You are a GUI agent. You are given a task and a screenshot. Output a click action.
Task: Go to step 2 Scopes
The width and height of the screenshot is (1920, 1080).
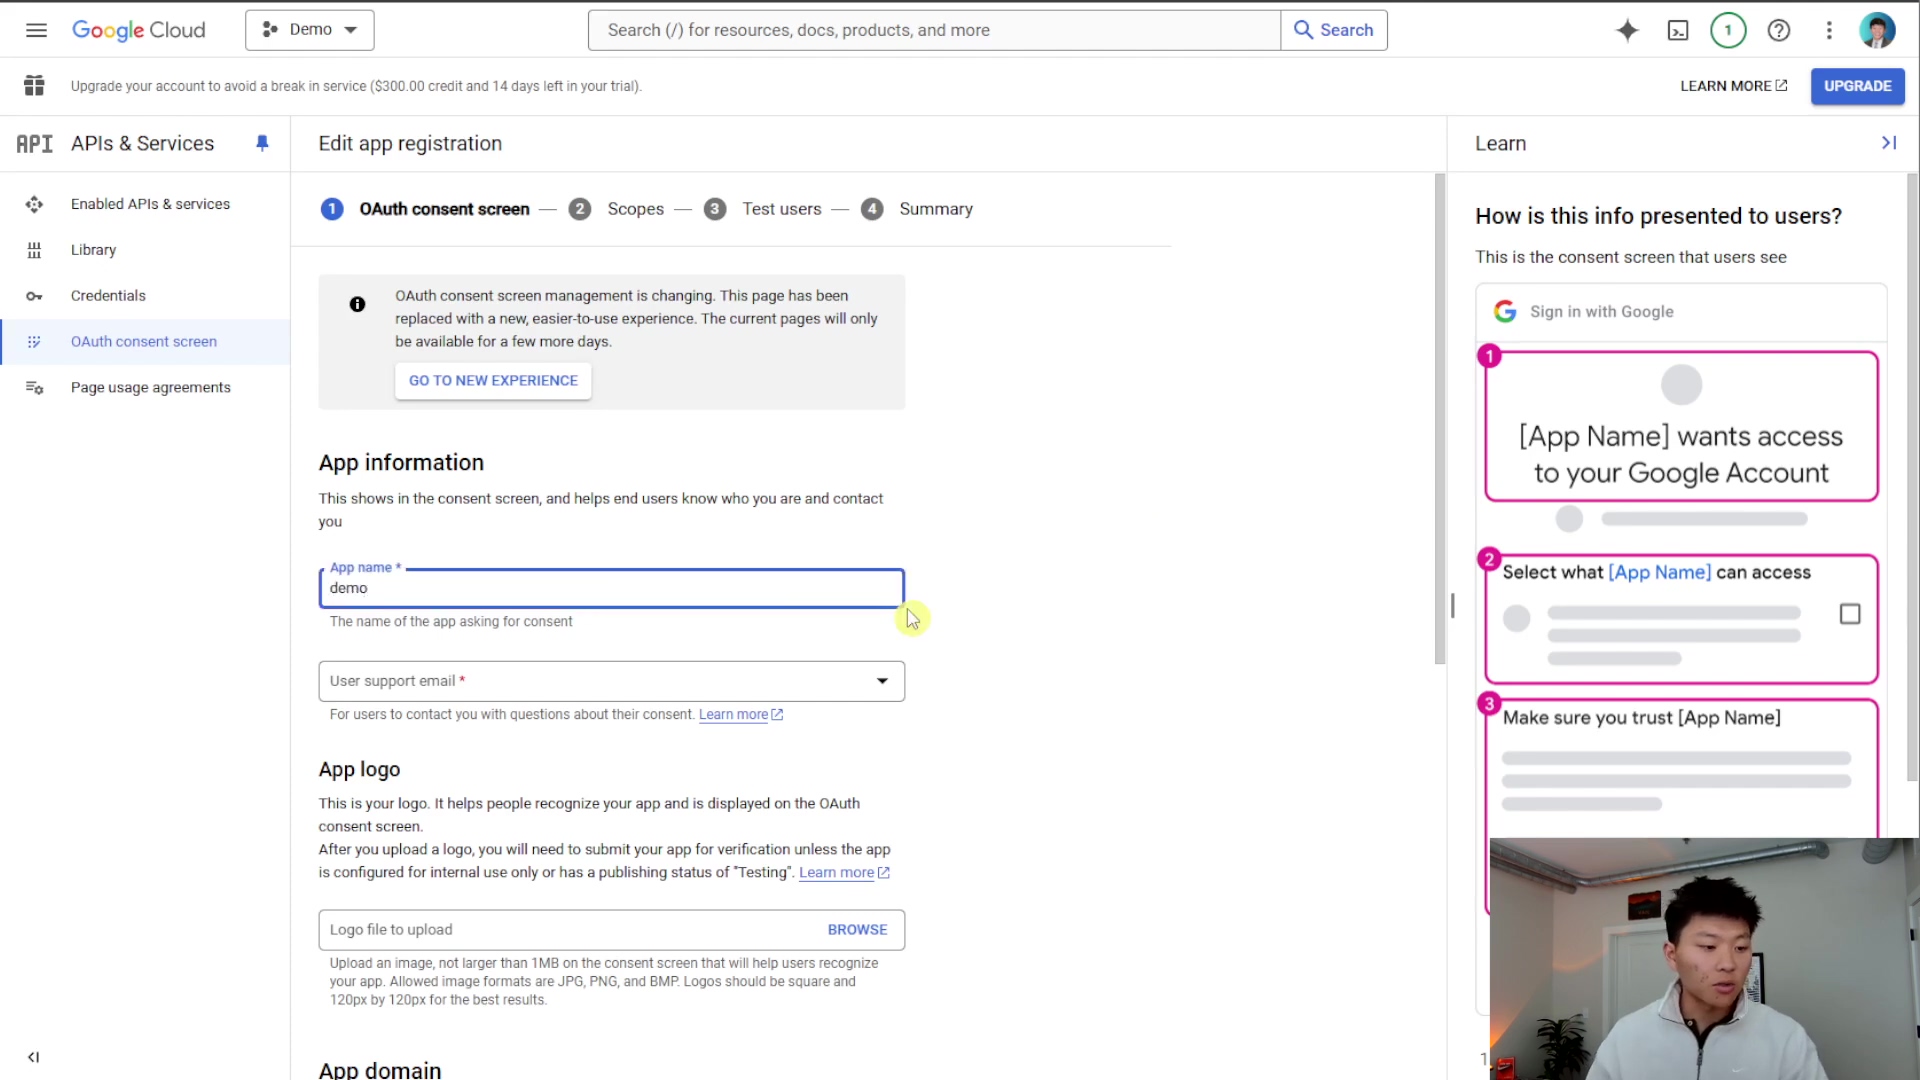click(616, 209)
